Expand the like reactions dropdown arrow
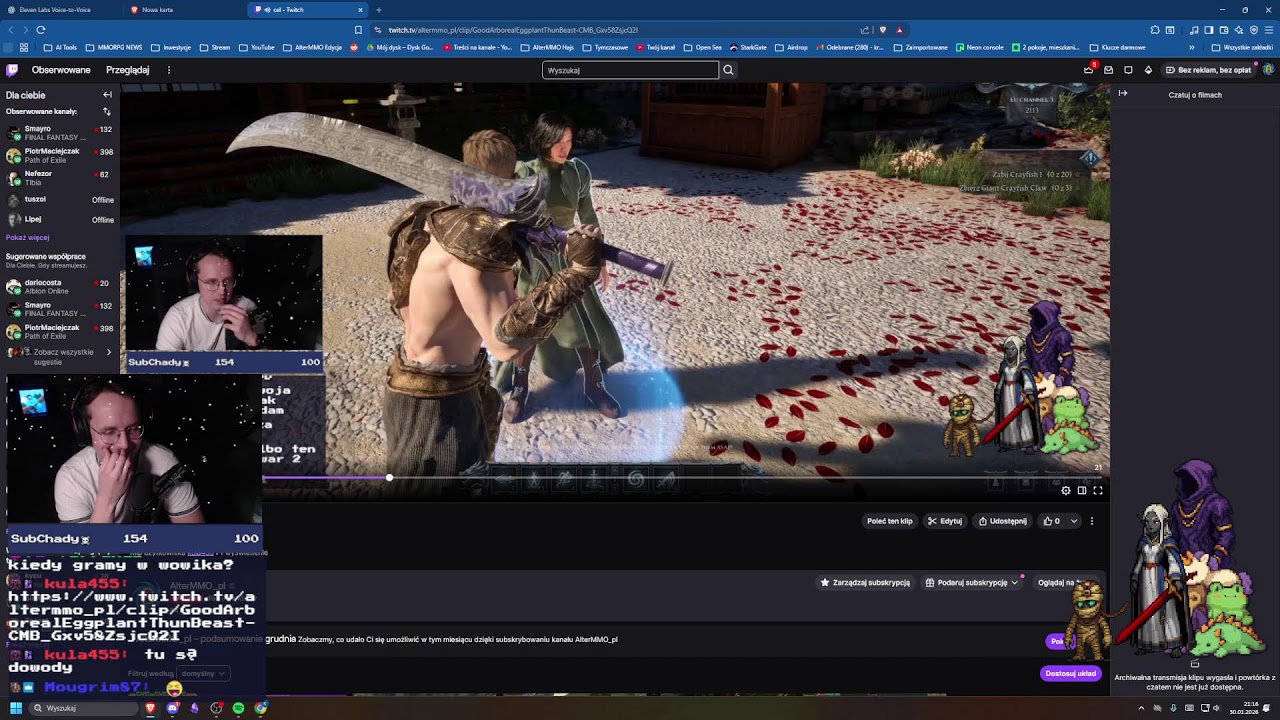1280x720 pixels. click(1074, 521)
